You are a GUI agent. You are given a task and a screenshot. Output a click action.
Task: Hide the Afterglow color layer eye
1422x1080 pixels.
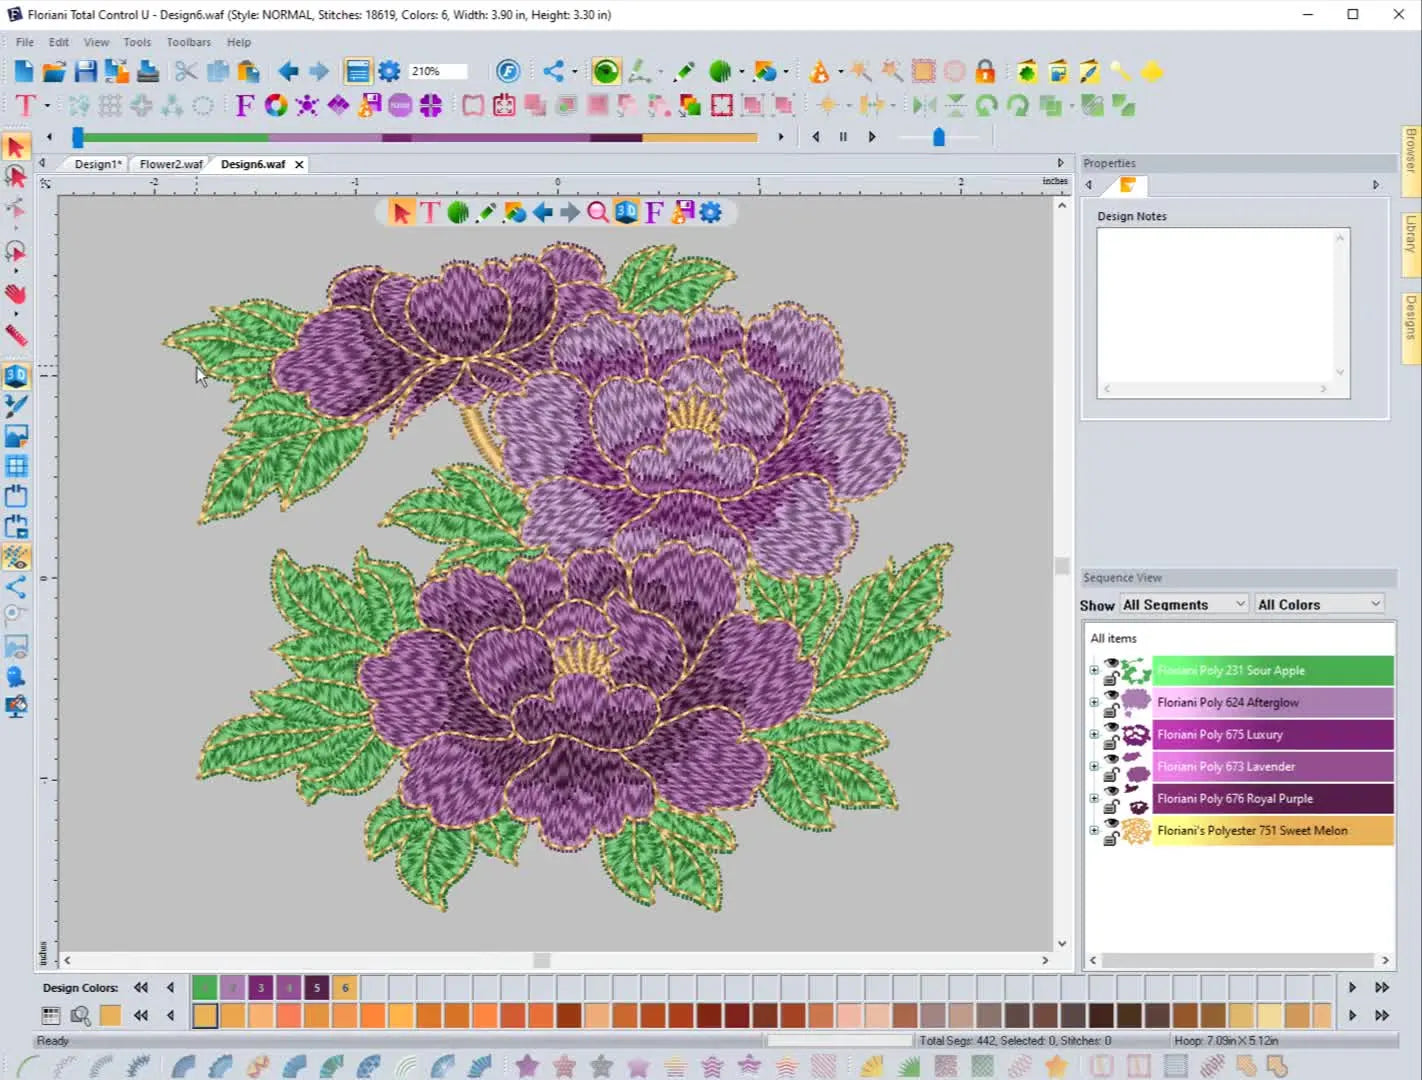tap(1111, 695)
